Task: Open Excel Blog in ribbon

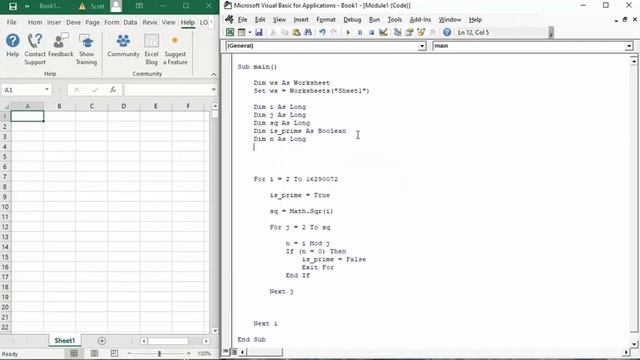Action: pyautogui.click(x=151, y=49)
